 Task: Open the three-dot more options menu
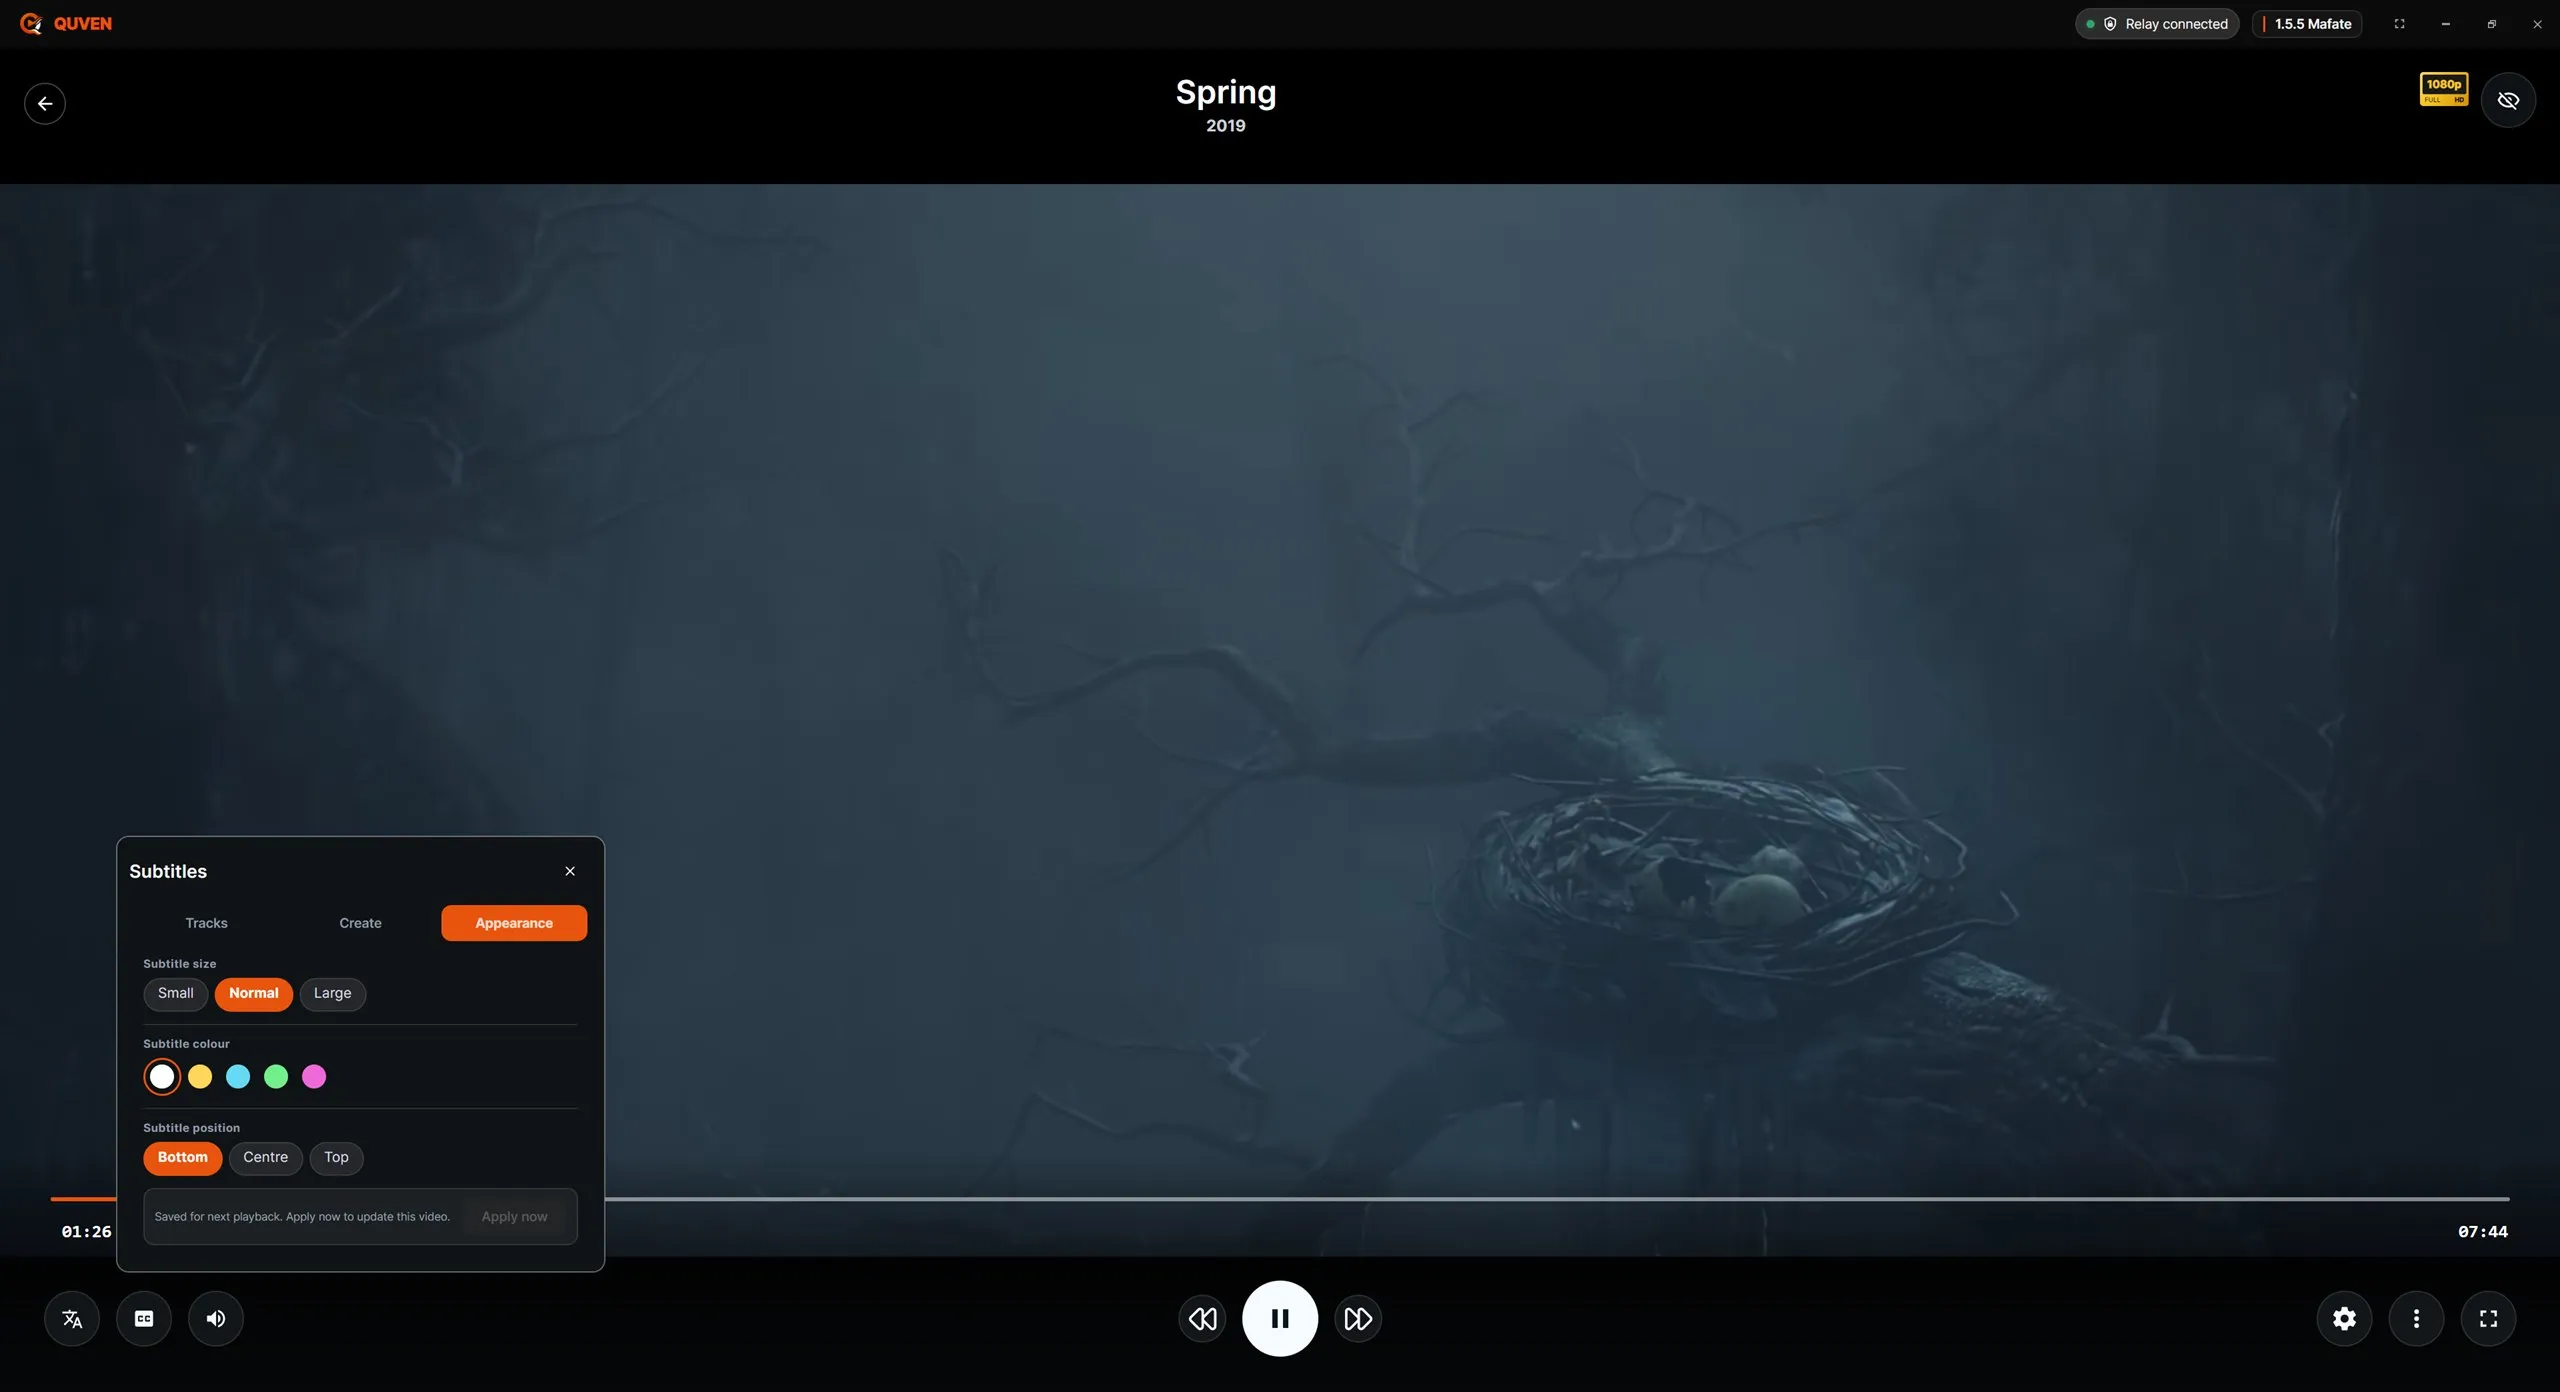coord(2416,1318)
